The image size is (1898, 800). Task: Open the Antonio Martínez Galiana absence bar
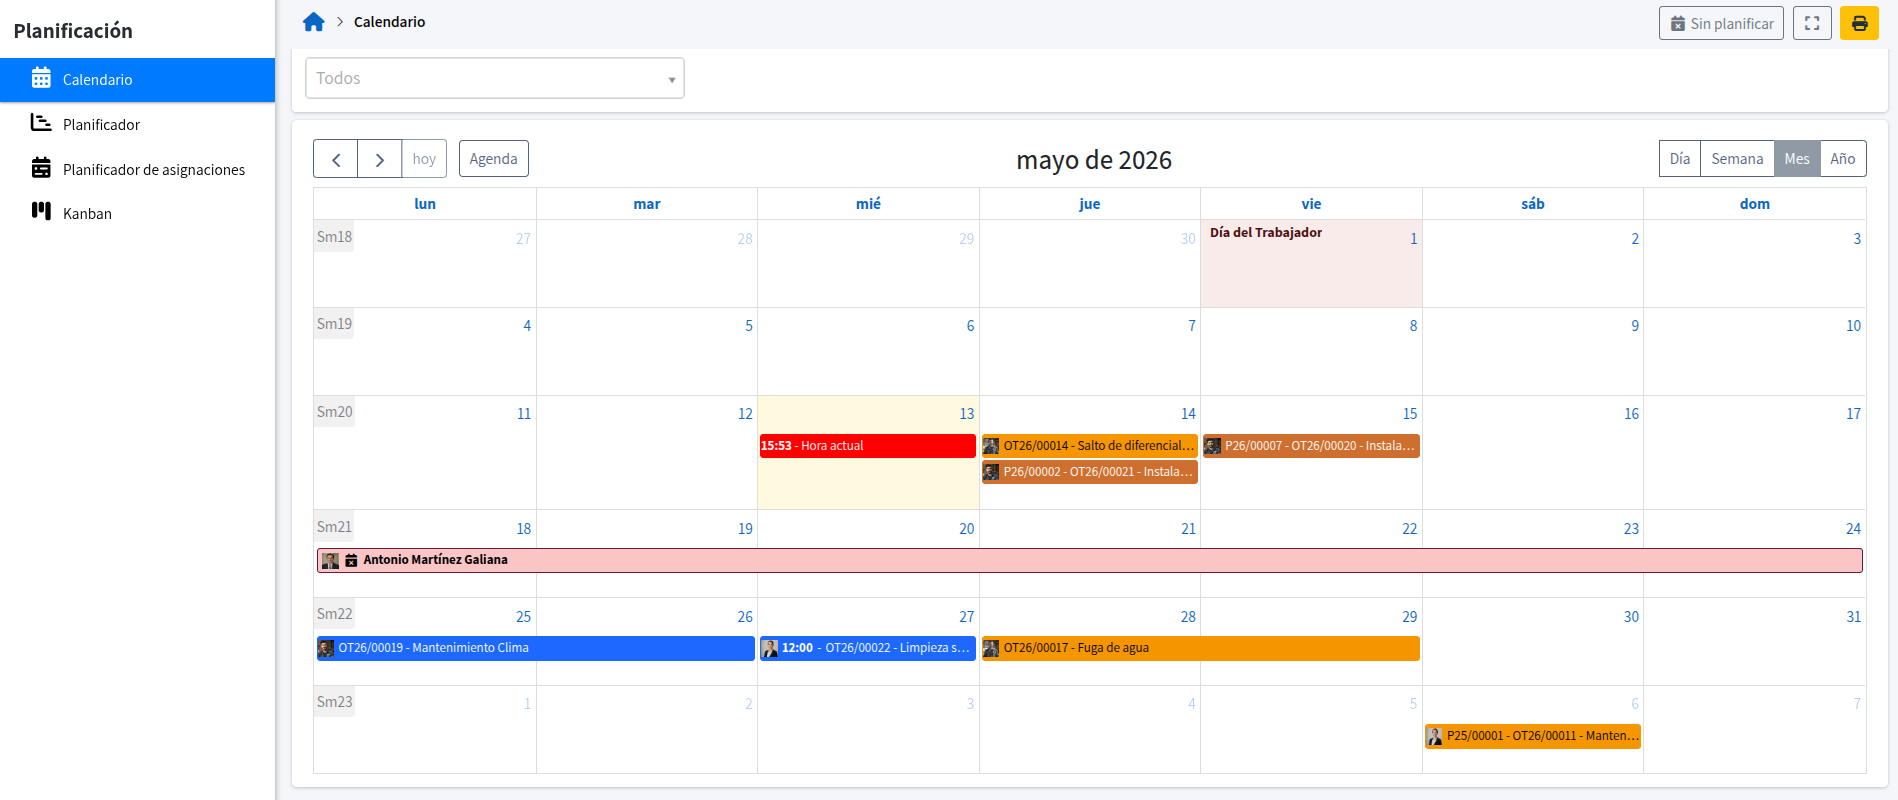pos(1090,560)
